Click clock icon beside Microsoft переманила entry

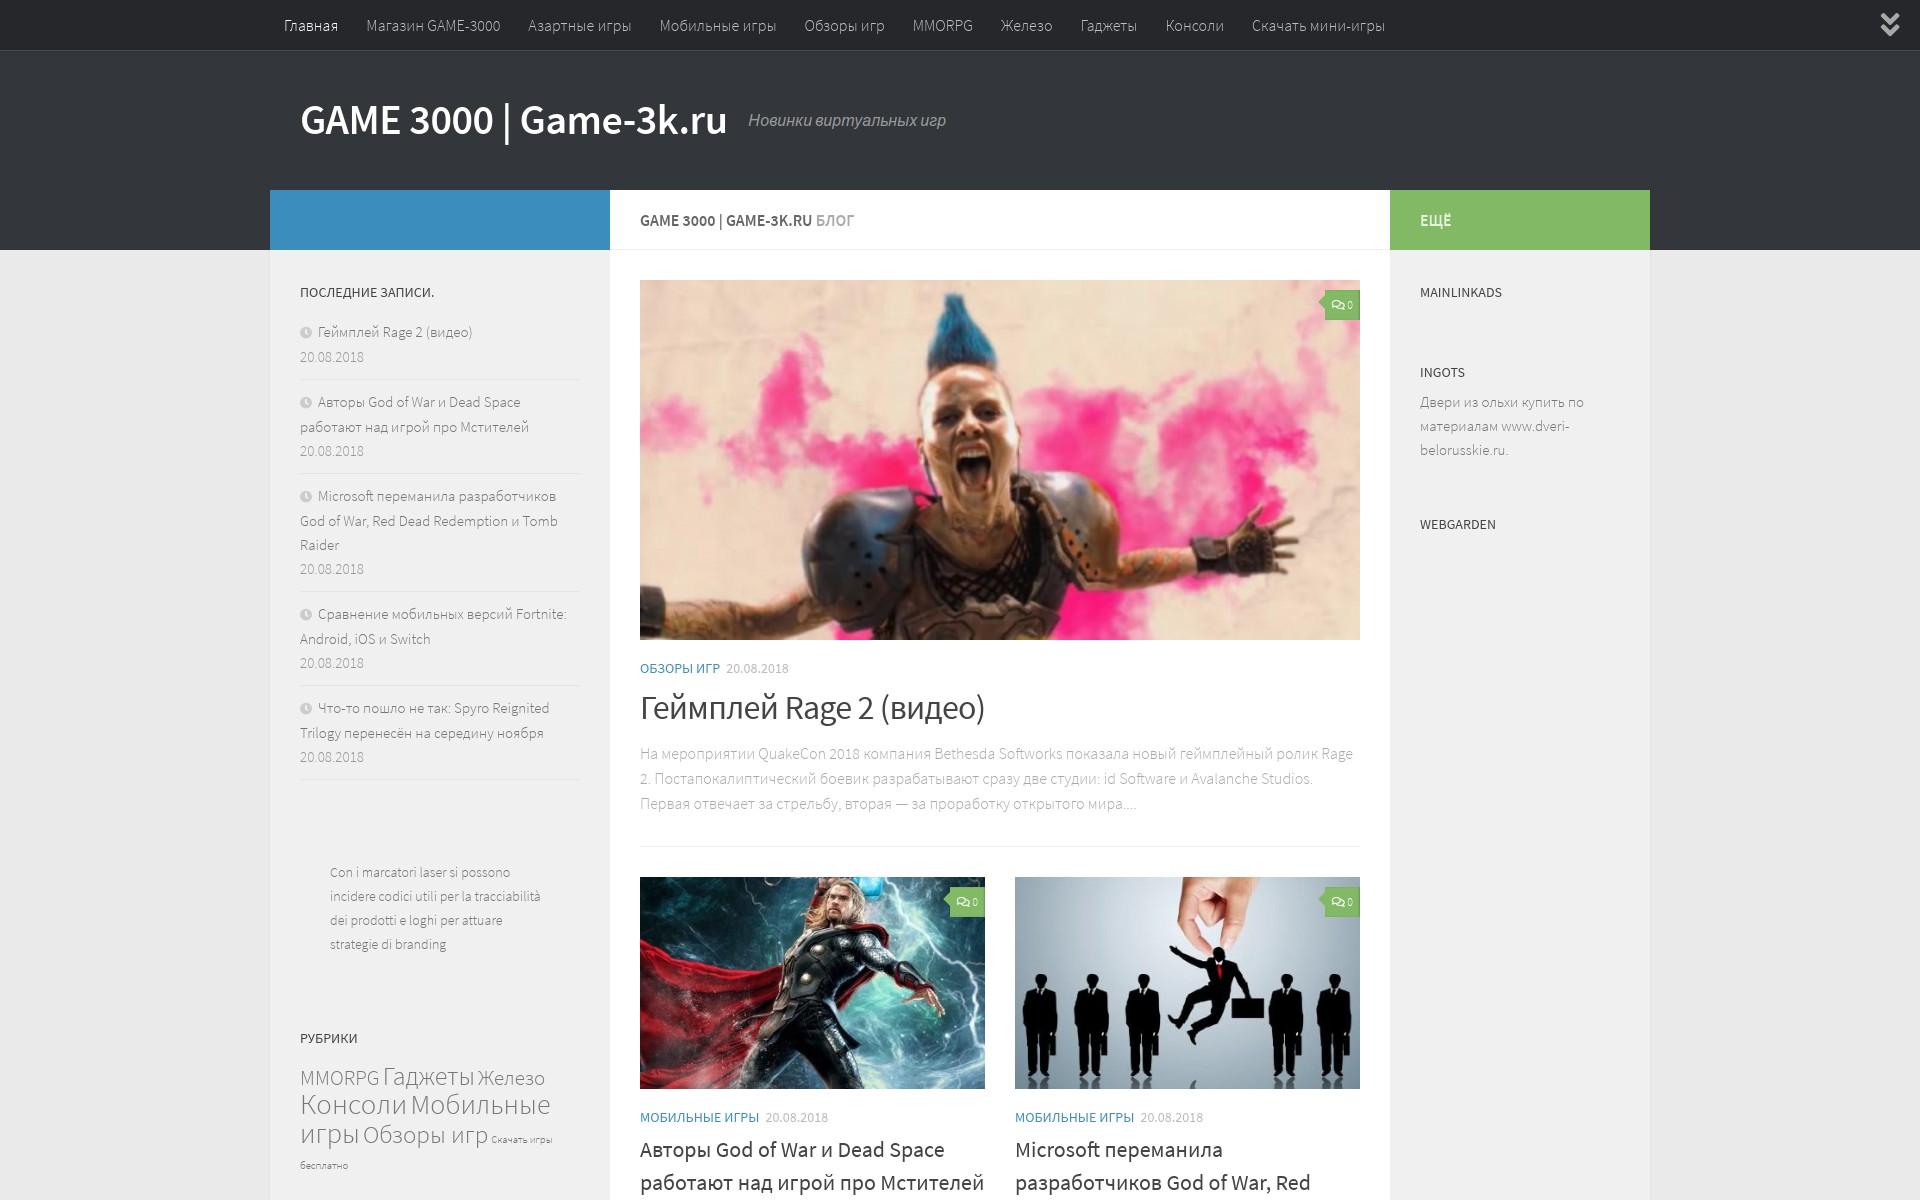tap(306, 497)
